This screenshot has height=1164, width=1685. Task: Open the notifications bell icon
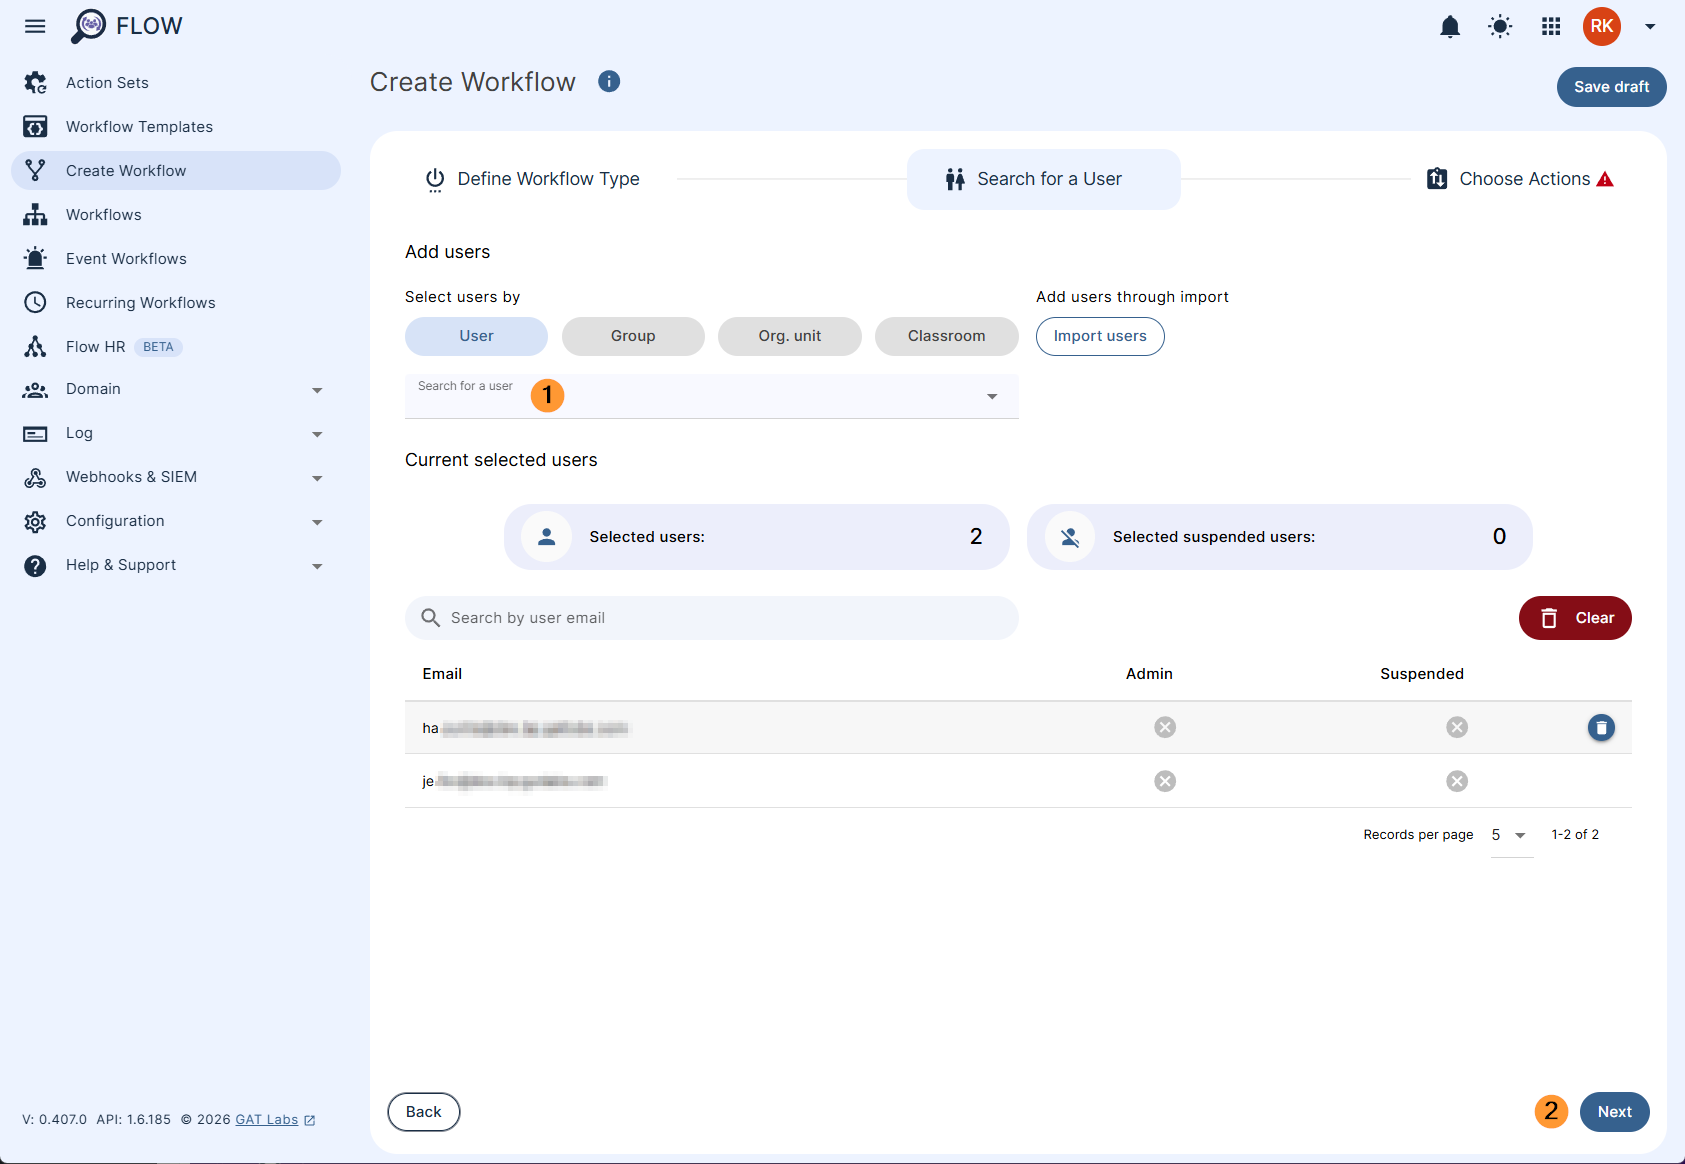[1450, 27]
